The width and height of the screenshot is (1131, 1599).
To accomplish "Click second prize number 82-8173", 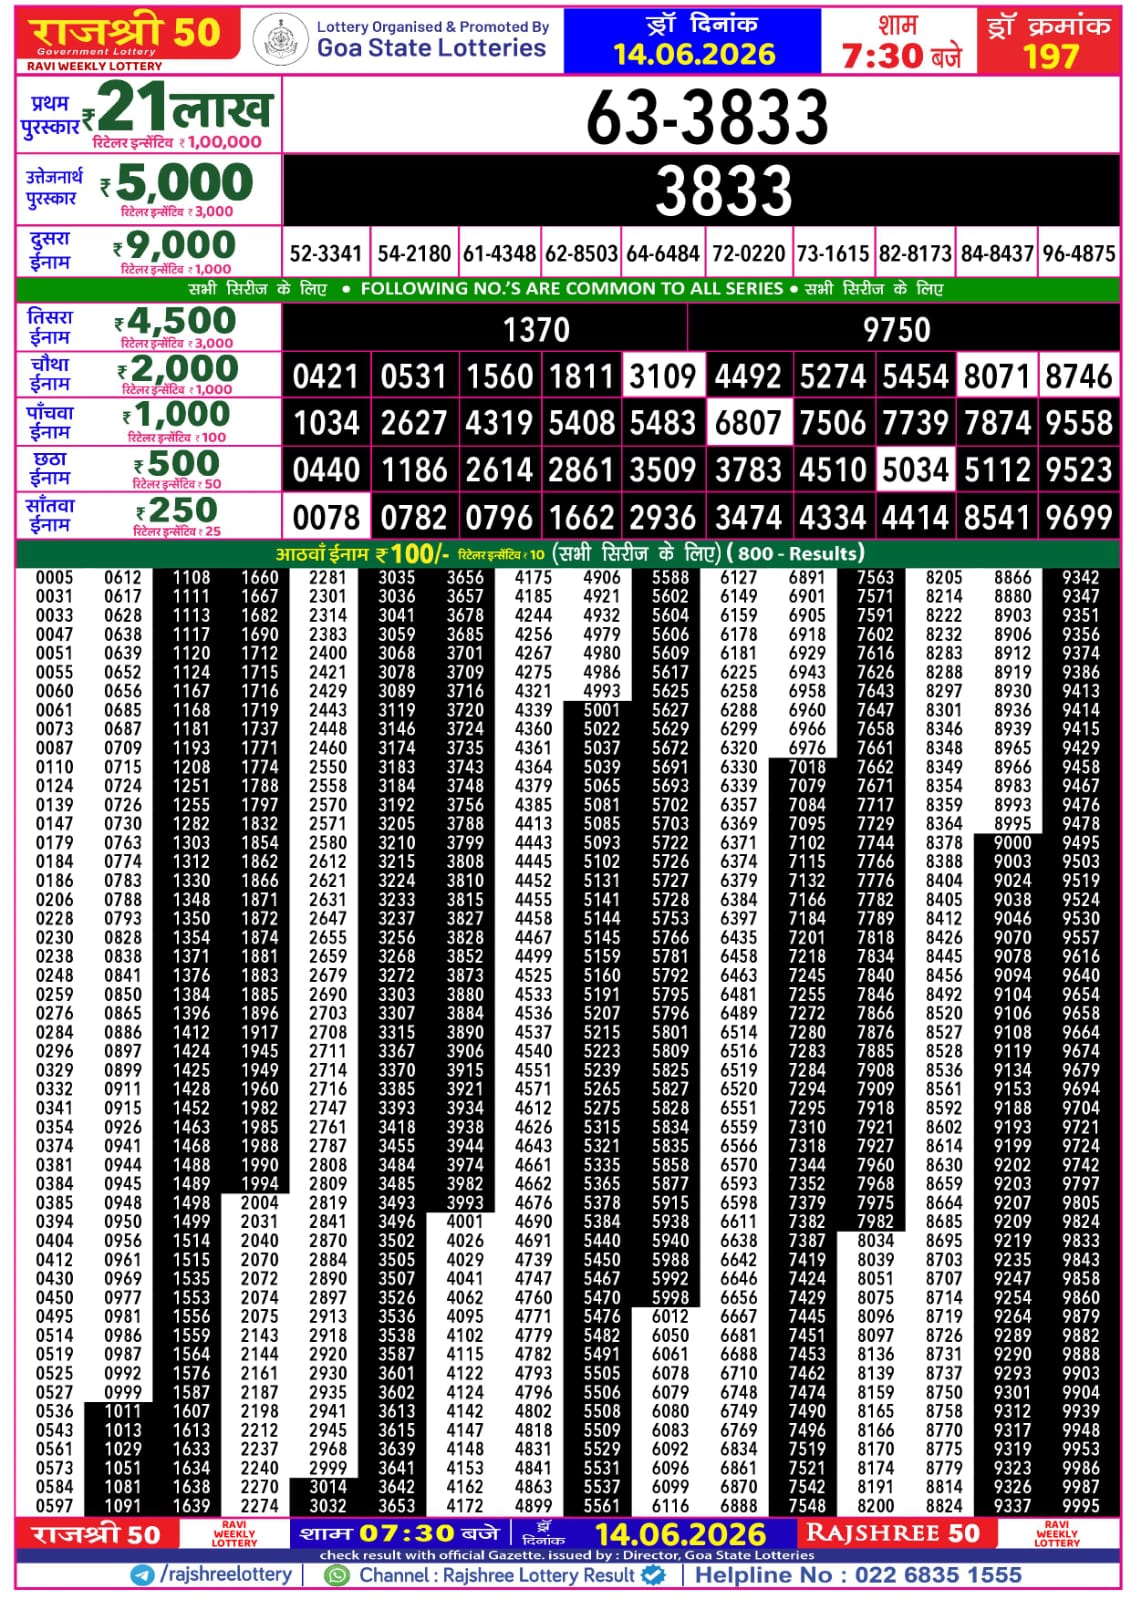I will [x=915, y=253].
